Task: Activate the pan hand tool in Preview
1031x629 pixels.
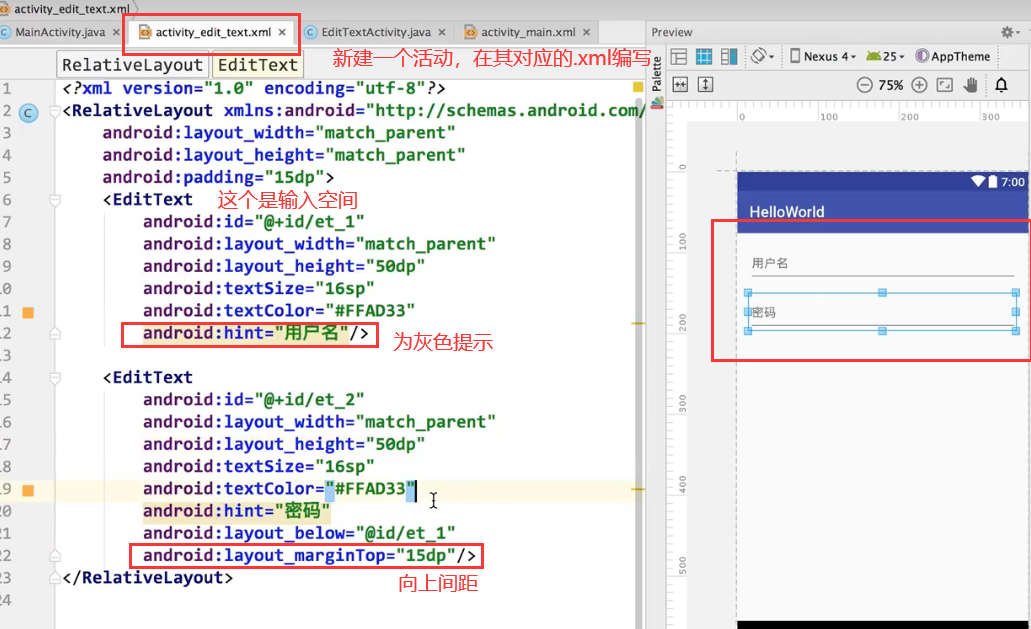Action: click(970, 84)
